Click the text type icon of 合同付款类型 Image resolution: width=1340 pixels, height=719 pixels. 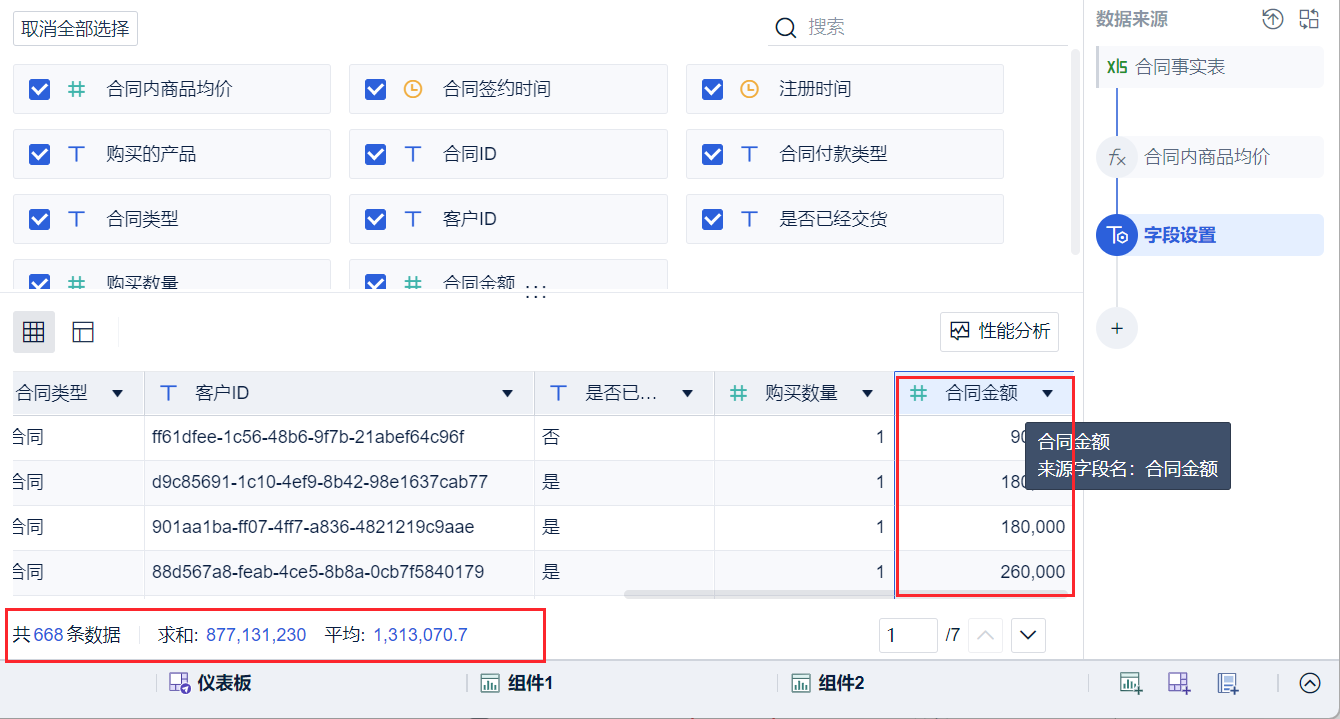tap(749, 154)
